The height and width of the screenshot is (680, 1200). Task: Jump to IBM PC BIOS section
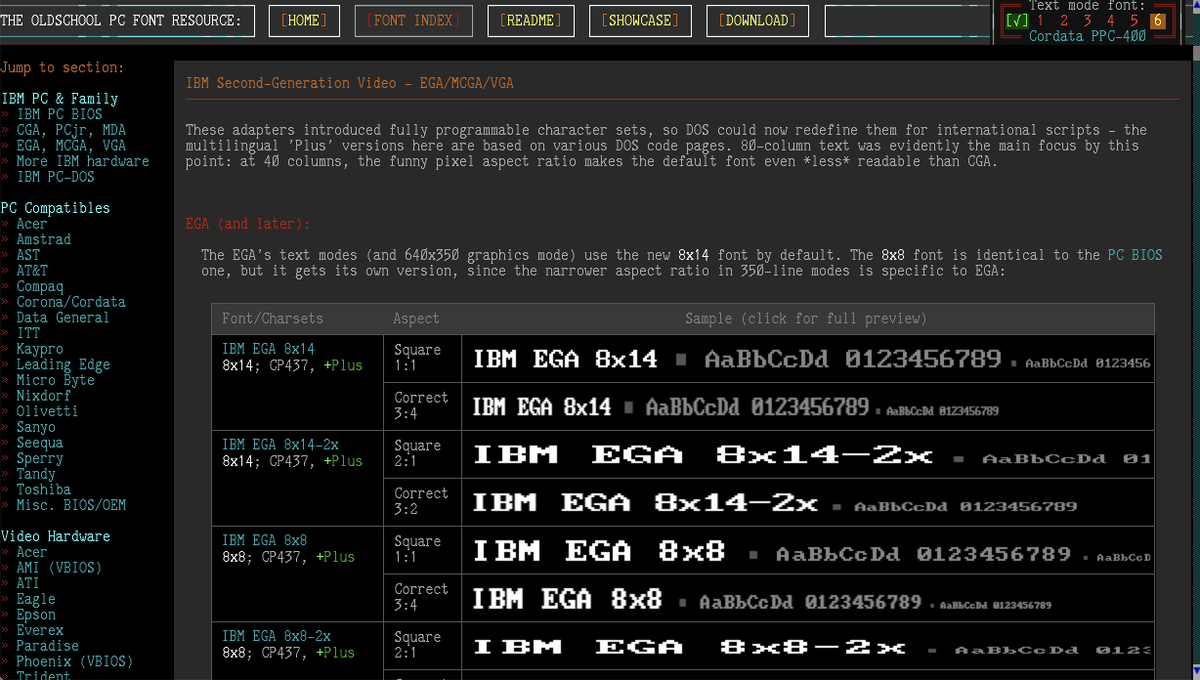[59, 114]
